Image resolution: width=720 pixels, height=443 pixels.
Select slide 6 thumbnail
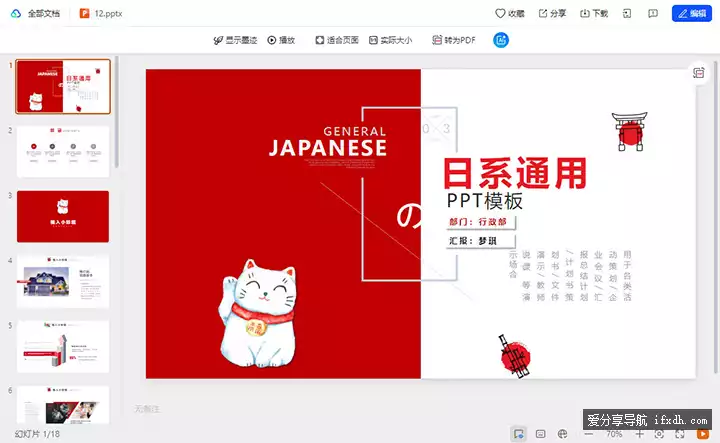tap(63, 404)
